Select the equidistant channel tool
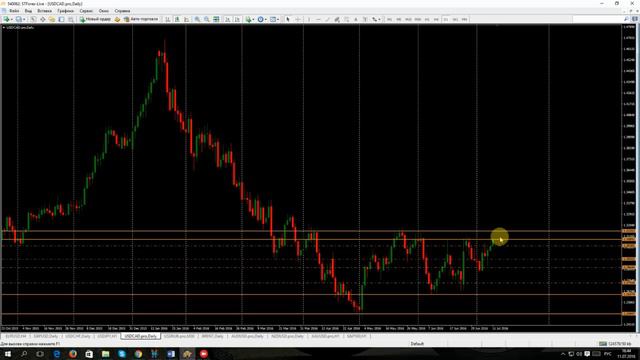The height and width of the screenshot is (360, 640). [337, 19]
